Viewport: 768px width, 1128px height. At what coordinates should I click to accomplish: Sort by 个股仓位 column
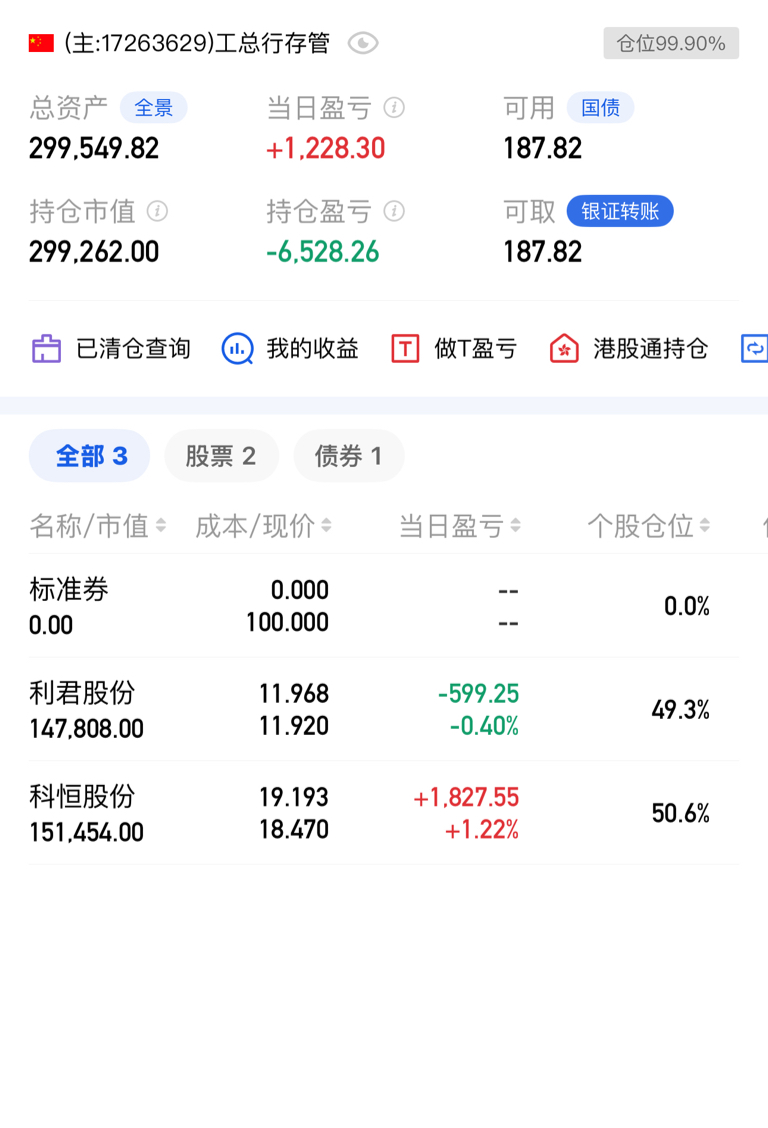coord(649,527)
